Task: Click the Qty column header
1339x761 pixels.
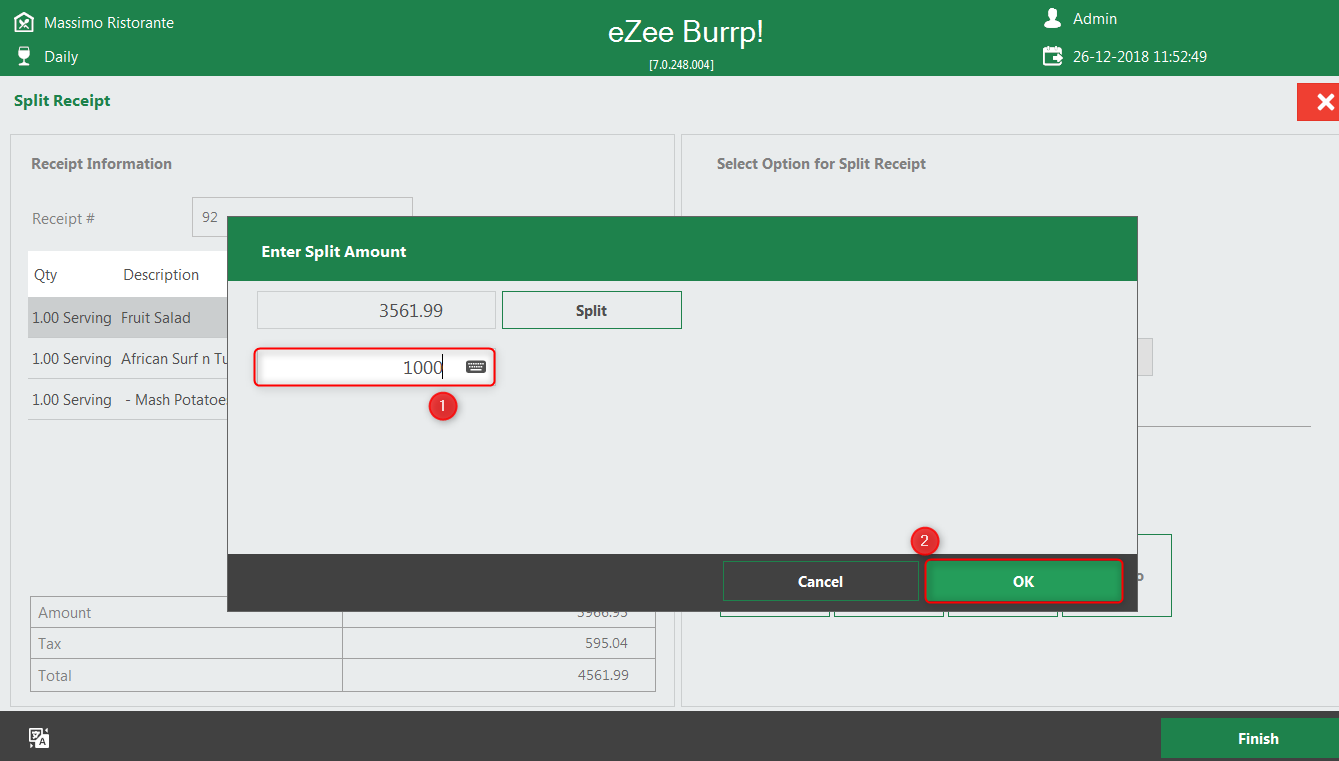Action: click(45, 274)
